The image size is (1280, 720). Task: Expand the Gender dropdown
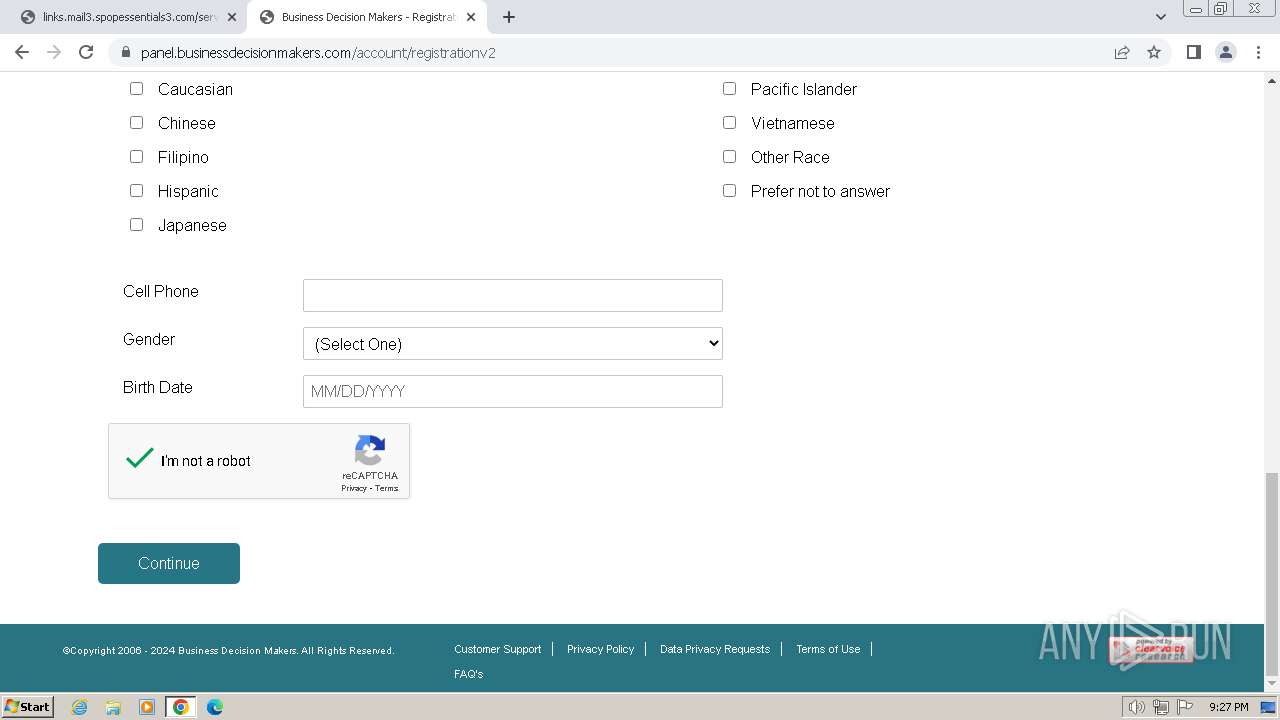tap(512, 343)
